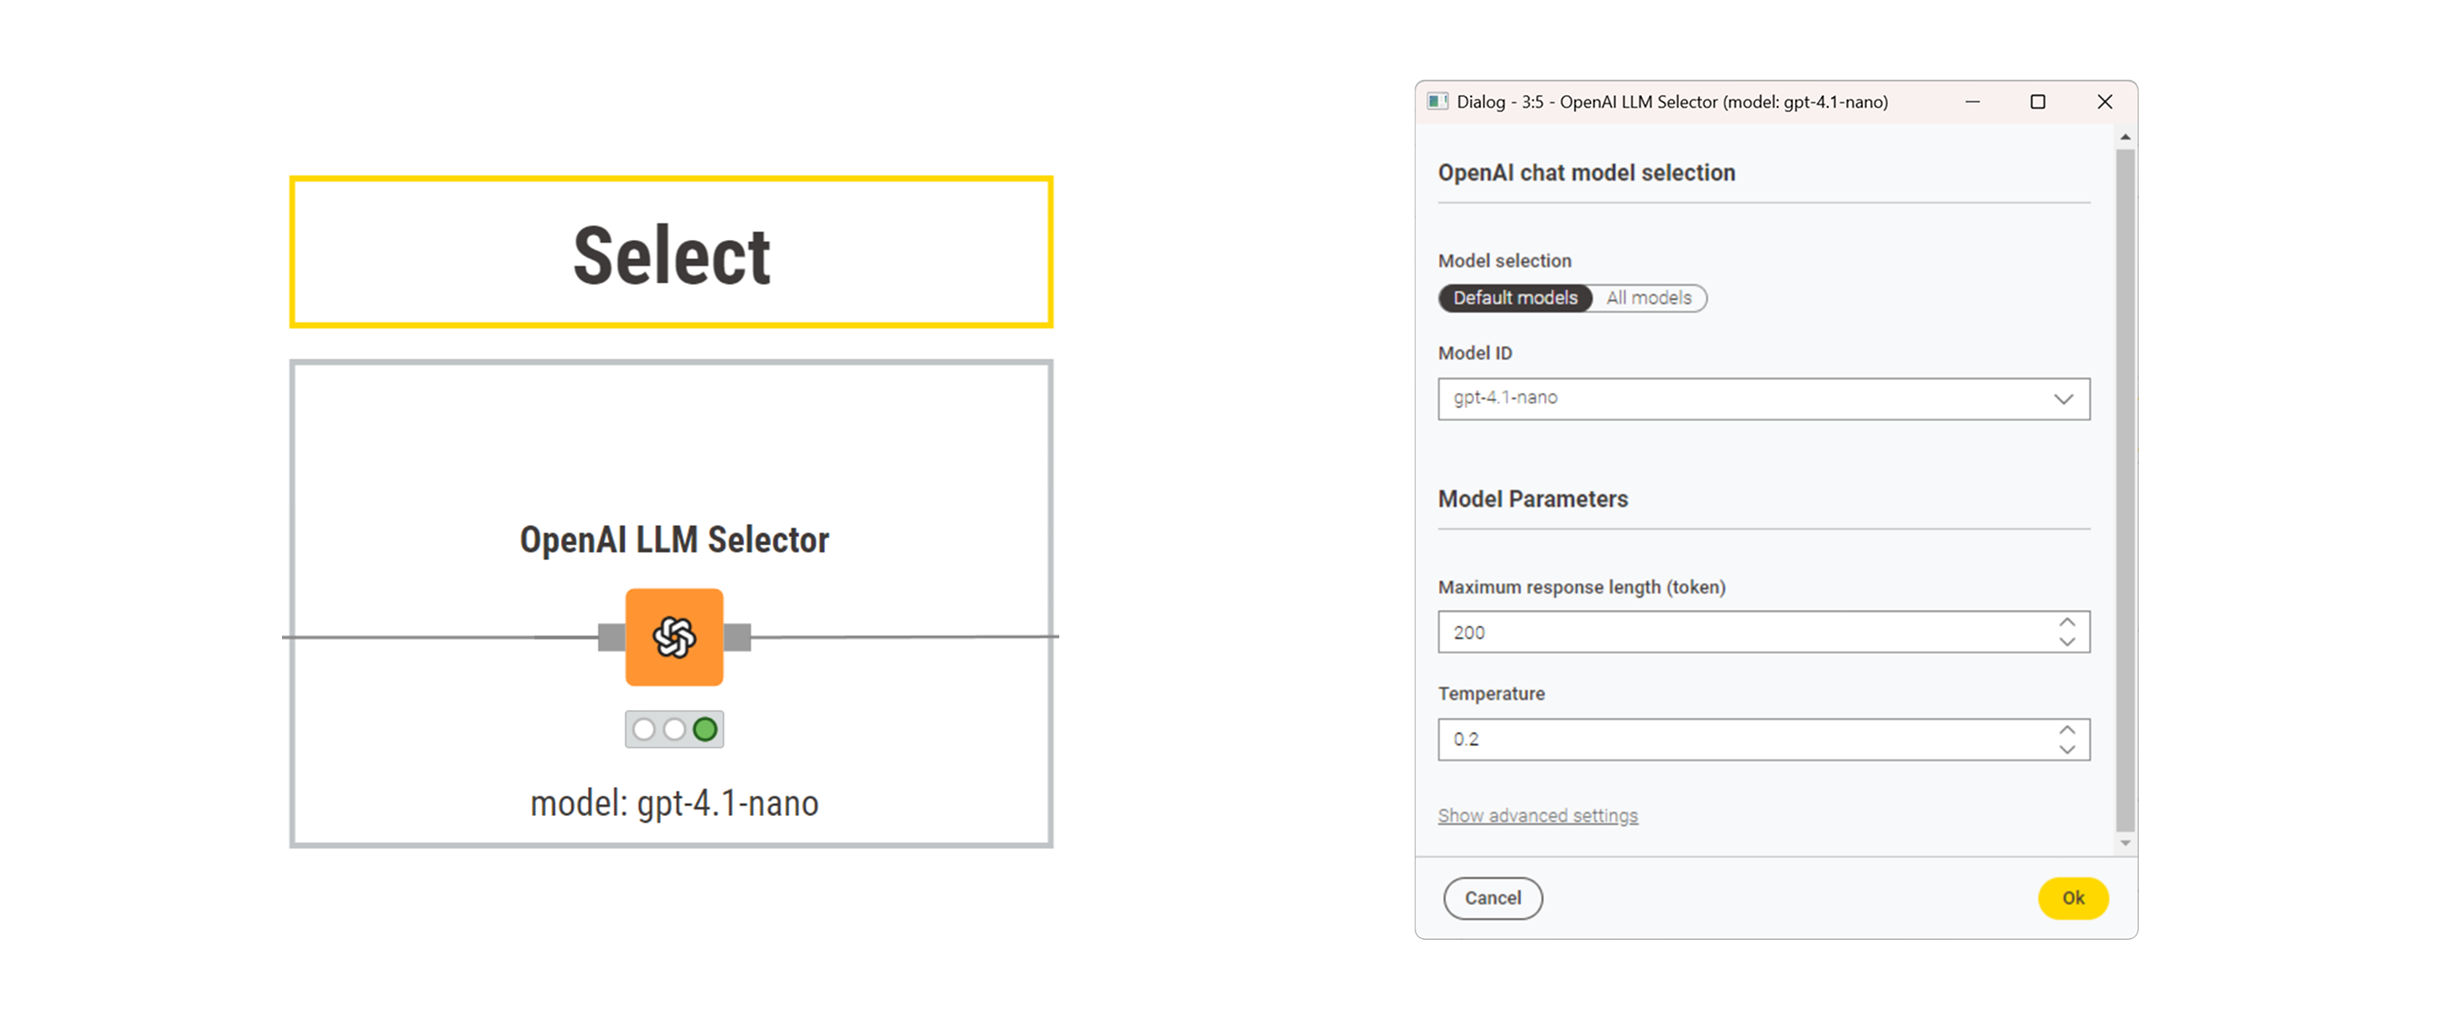Increase maximum response length with up arrow
The width and height of the screenshot is (2449, 1018).
click(2067, 622)
